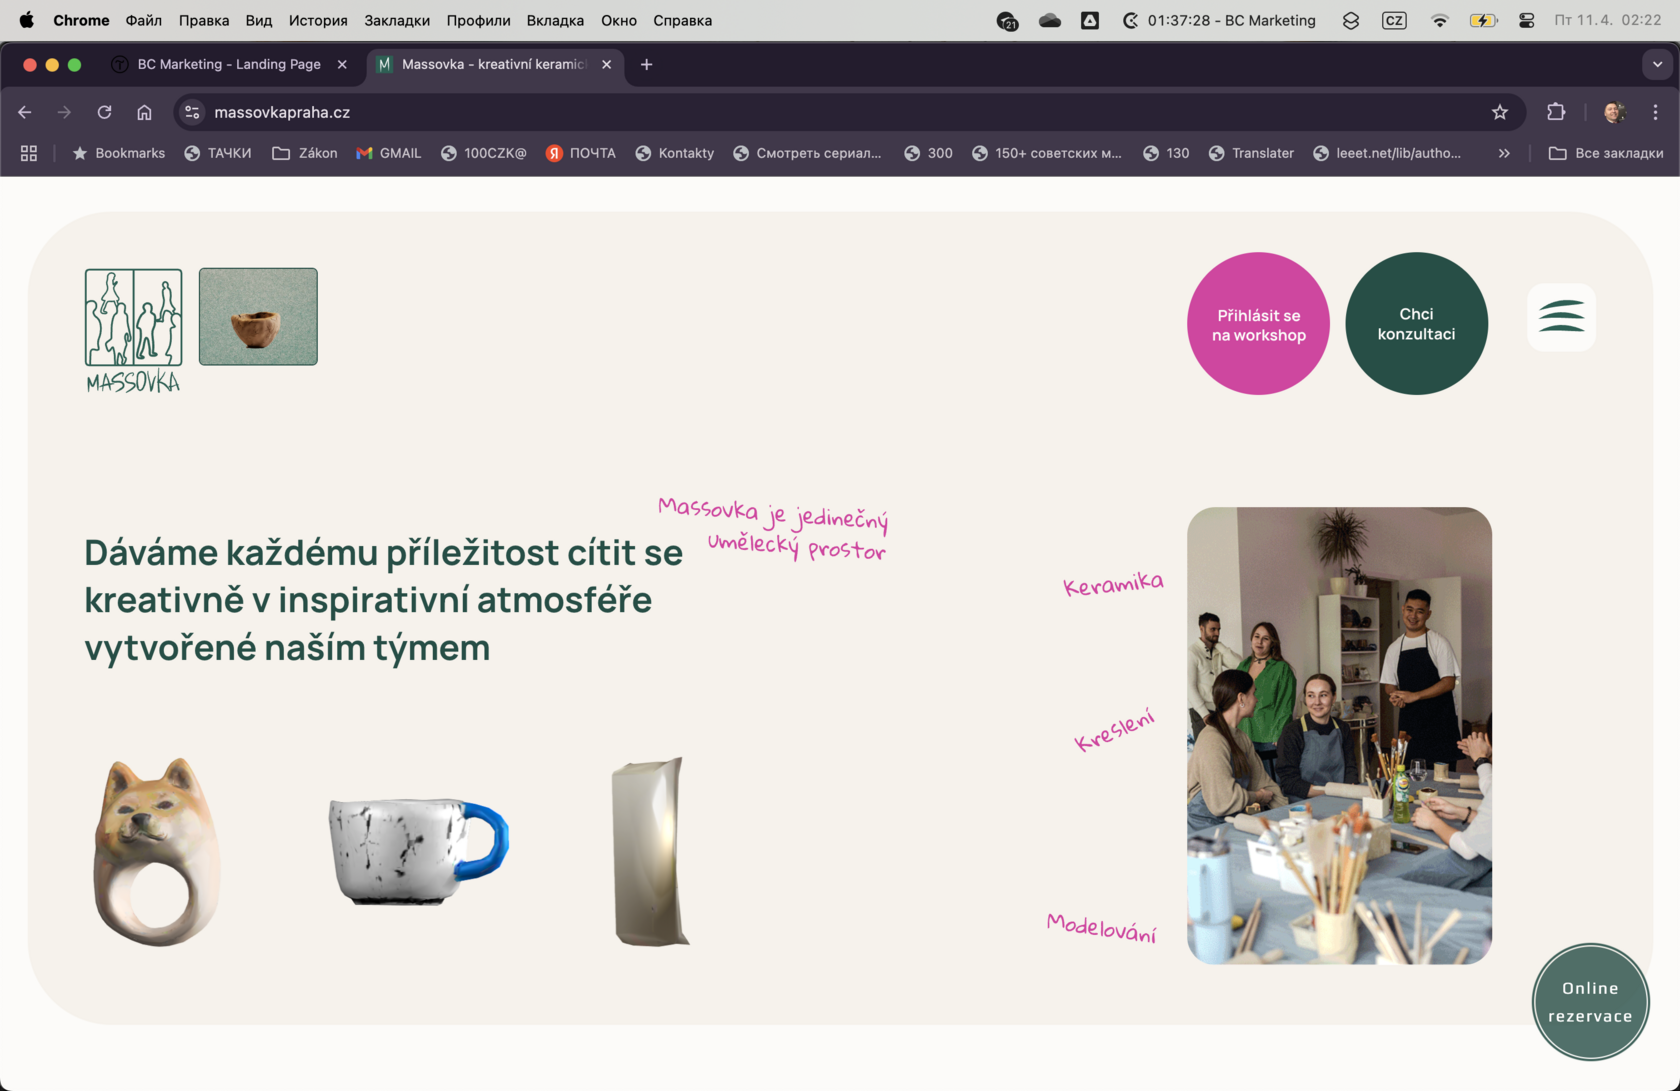Click the Wi-Fi status icon

[x=1439, y=20]
